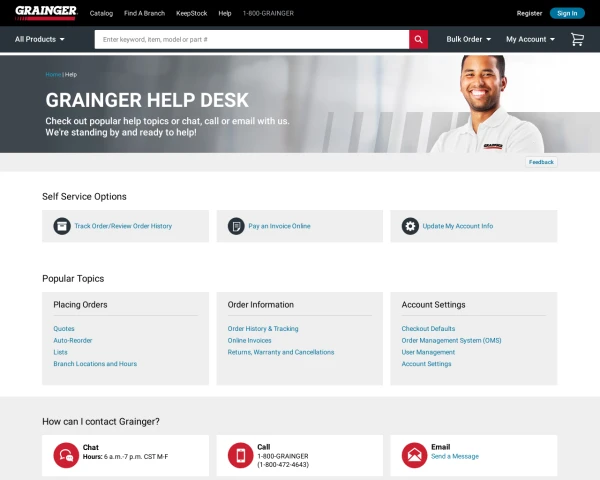Click the red Email envelope icon
The height and width of the screenshot is (480, 600).
tap(414, 455)
